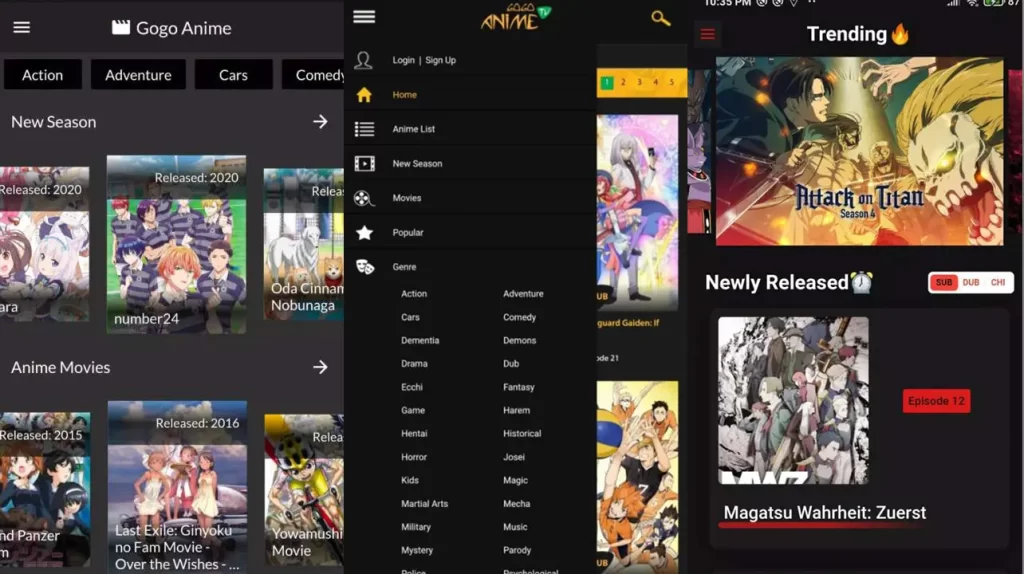The height and width of the screenshot is (574, 1024).
Task: Click the GogoAnime TV logo
Action: click(516, 18)
